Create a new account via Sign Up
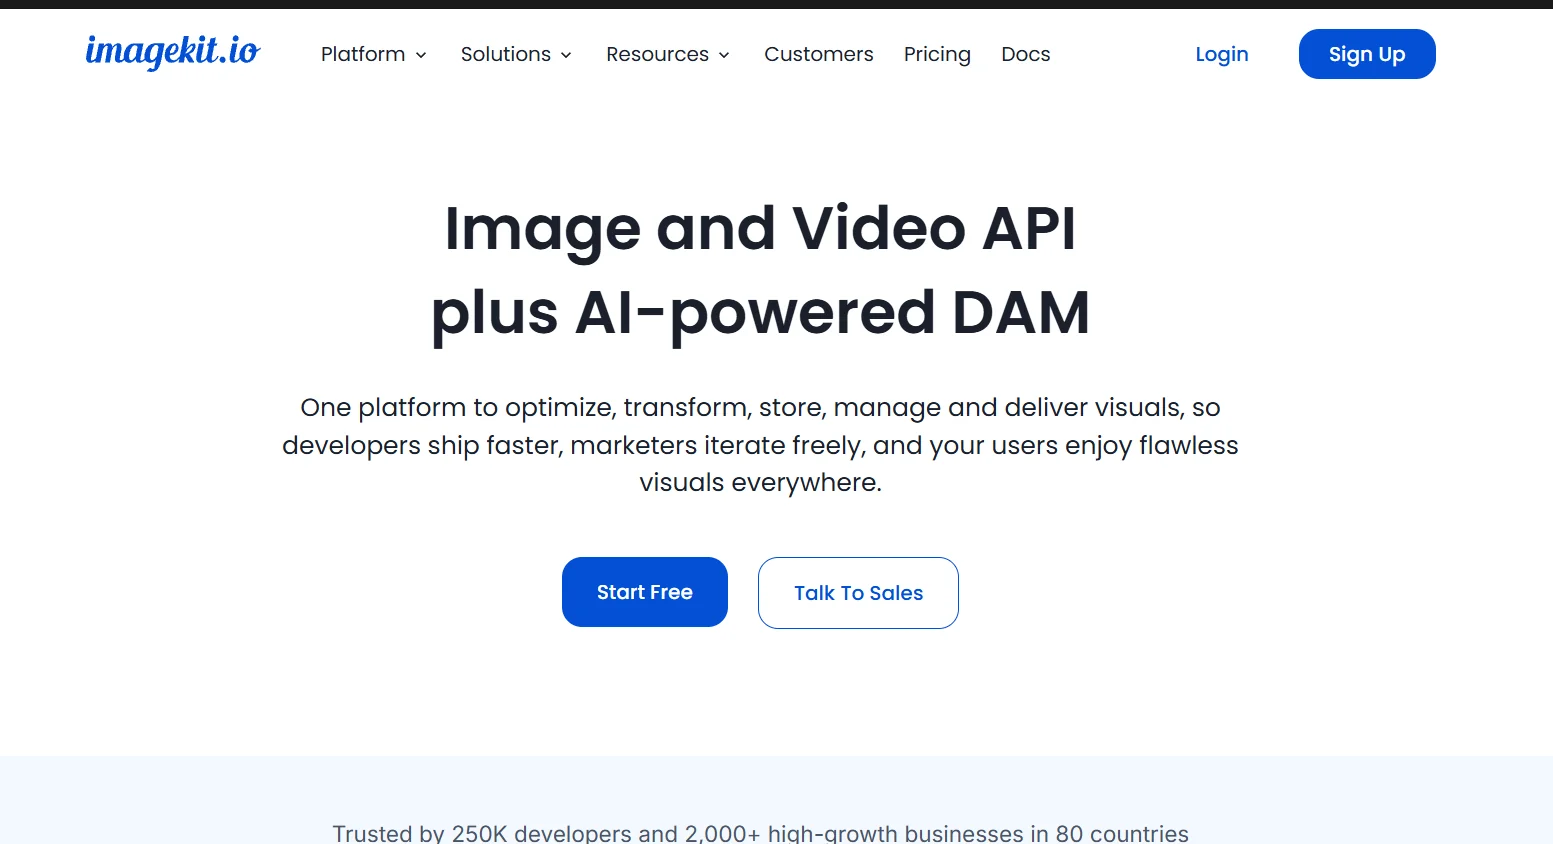 point(1366,54)
